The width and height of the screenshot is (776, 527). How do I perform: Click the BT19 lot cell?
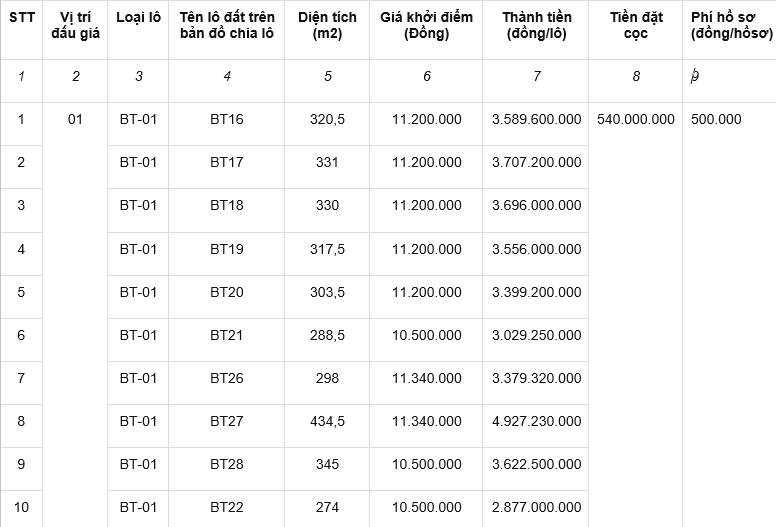coord(227,254)
